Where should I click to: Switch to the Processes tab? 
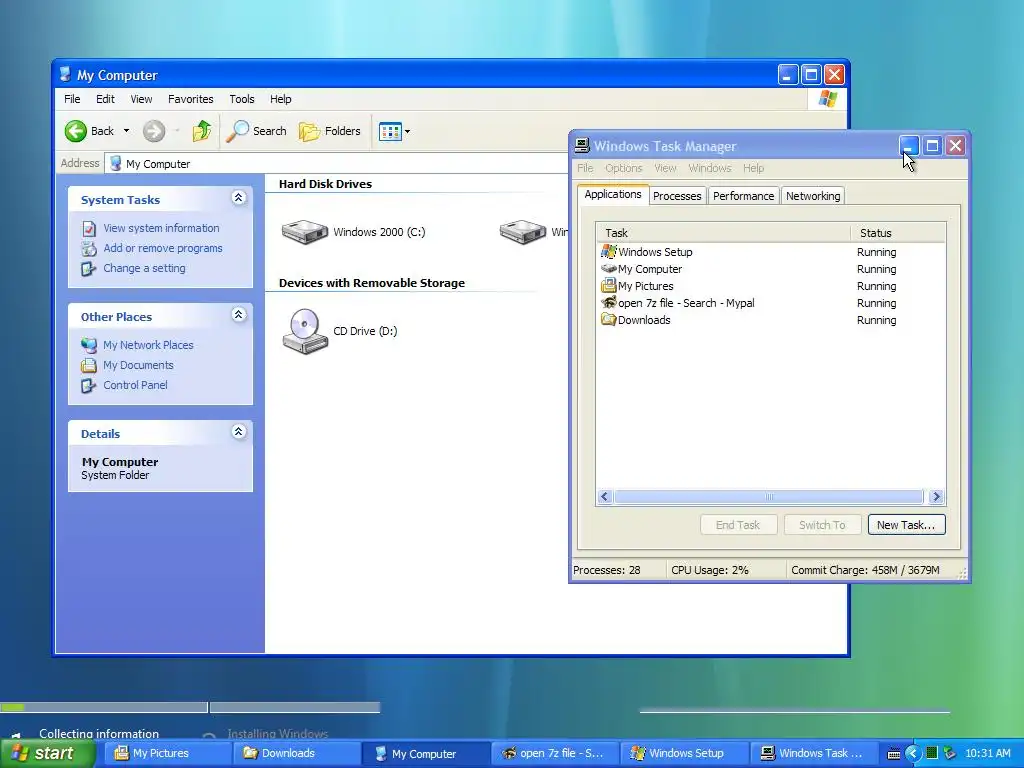pos(677,196)
